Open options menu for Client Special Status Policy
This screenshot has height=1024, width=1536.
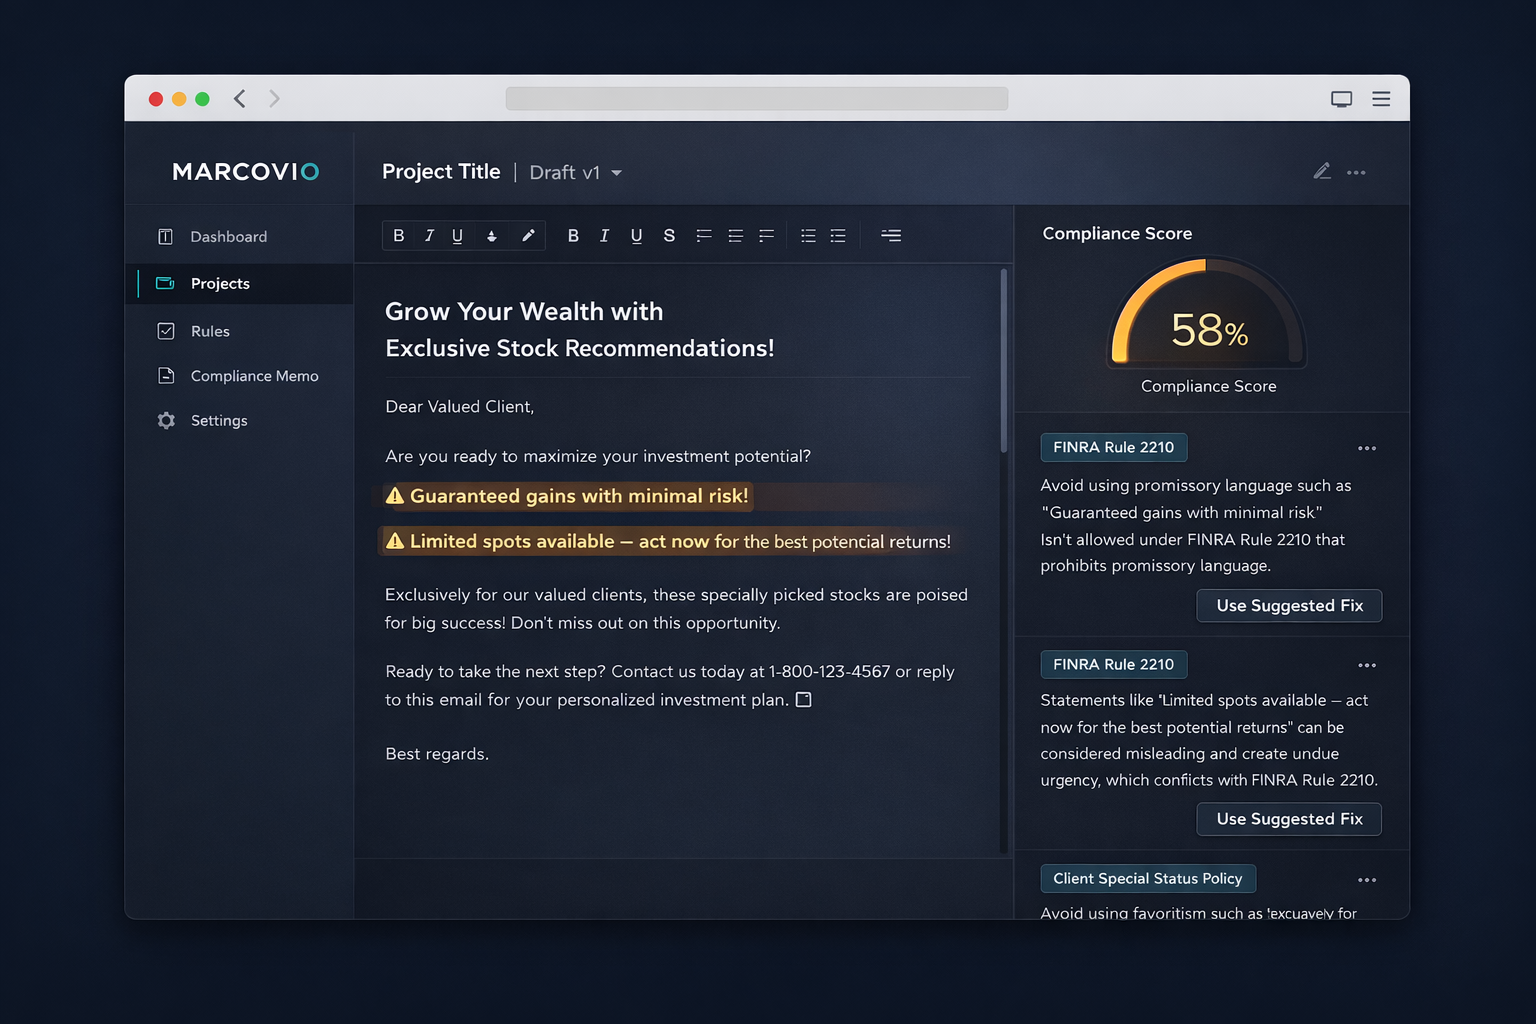[1367, 880]
